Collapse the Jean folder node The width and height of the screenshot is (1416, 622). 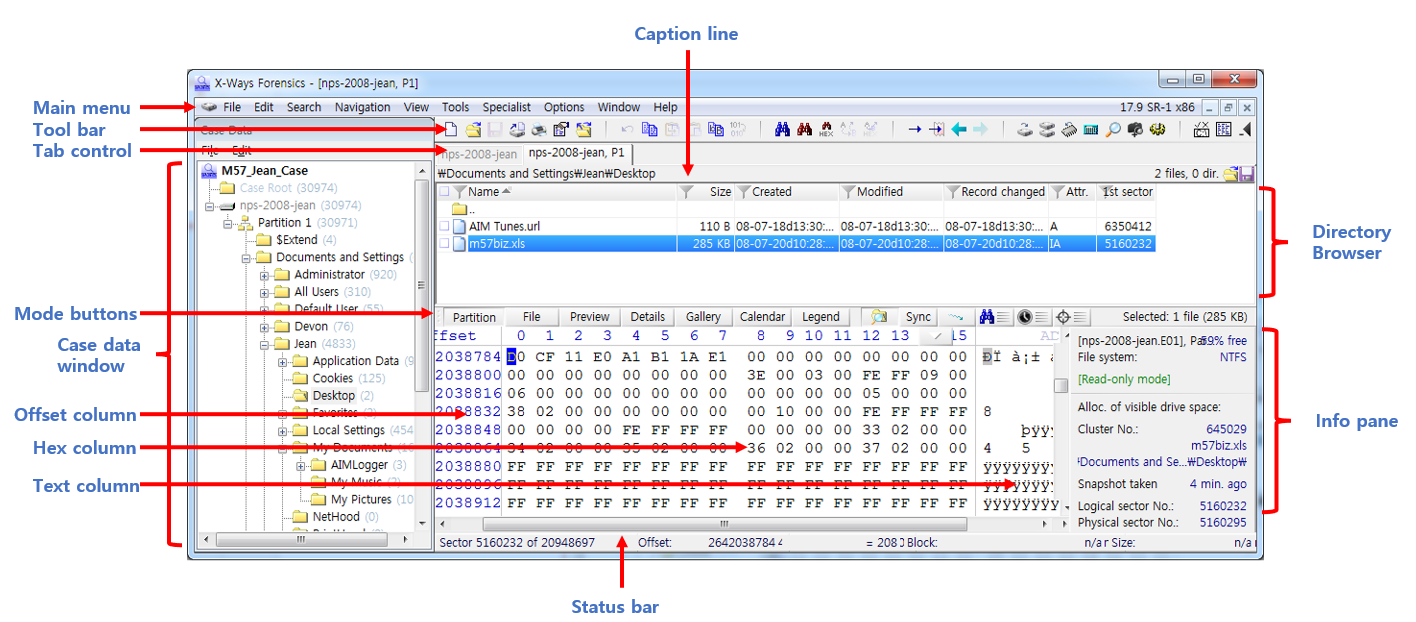[265, 344]
